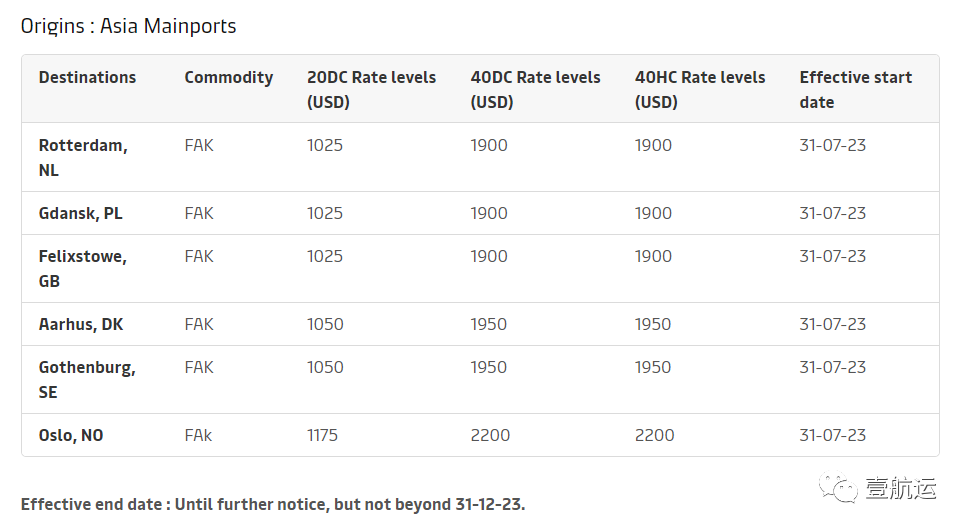Click the Effective start date header
This screenshot has width=968, height=531.
(x=855, y=90)
